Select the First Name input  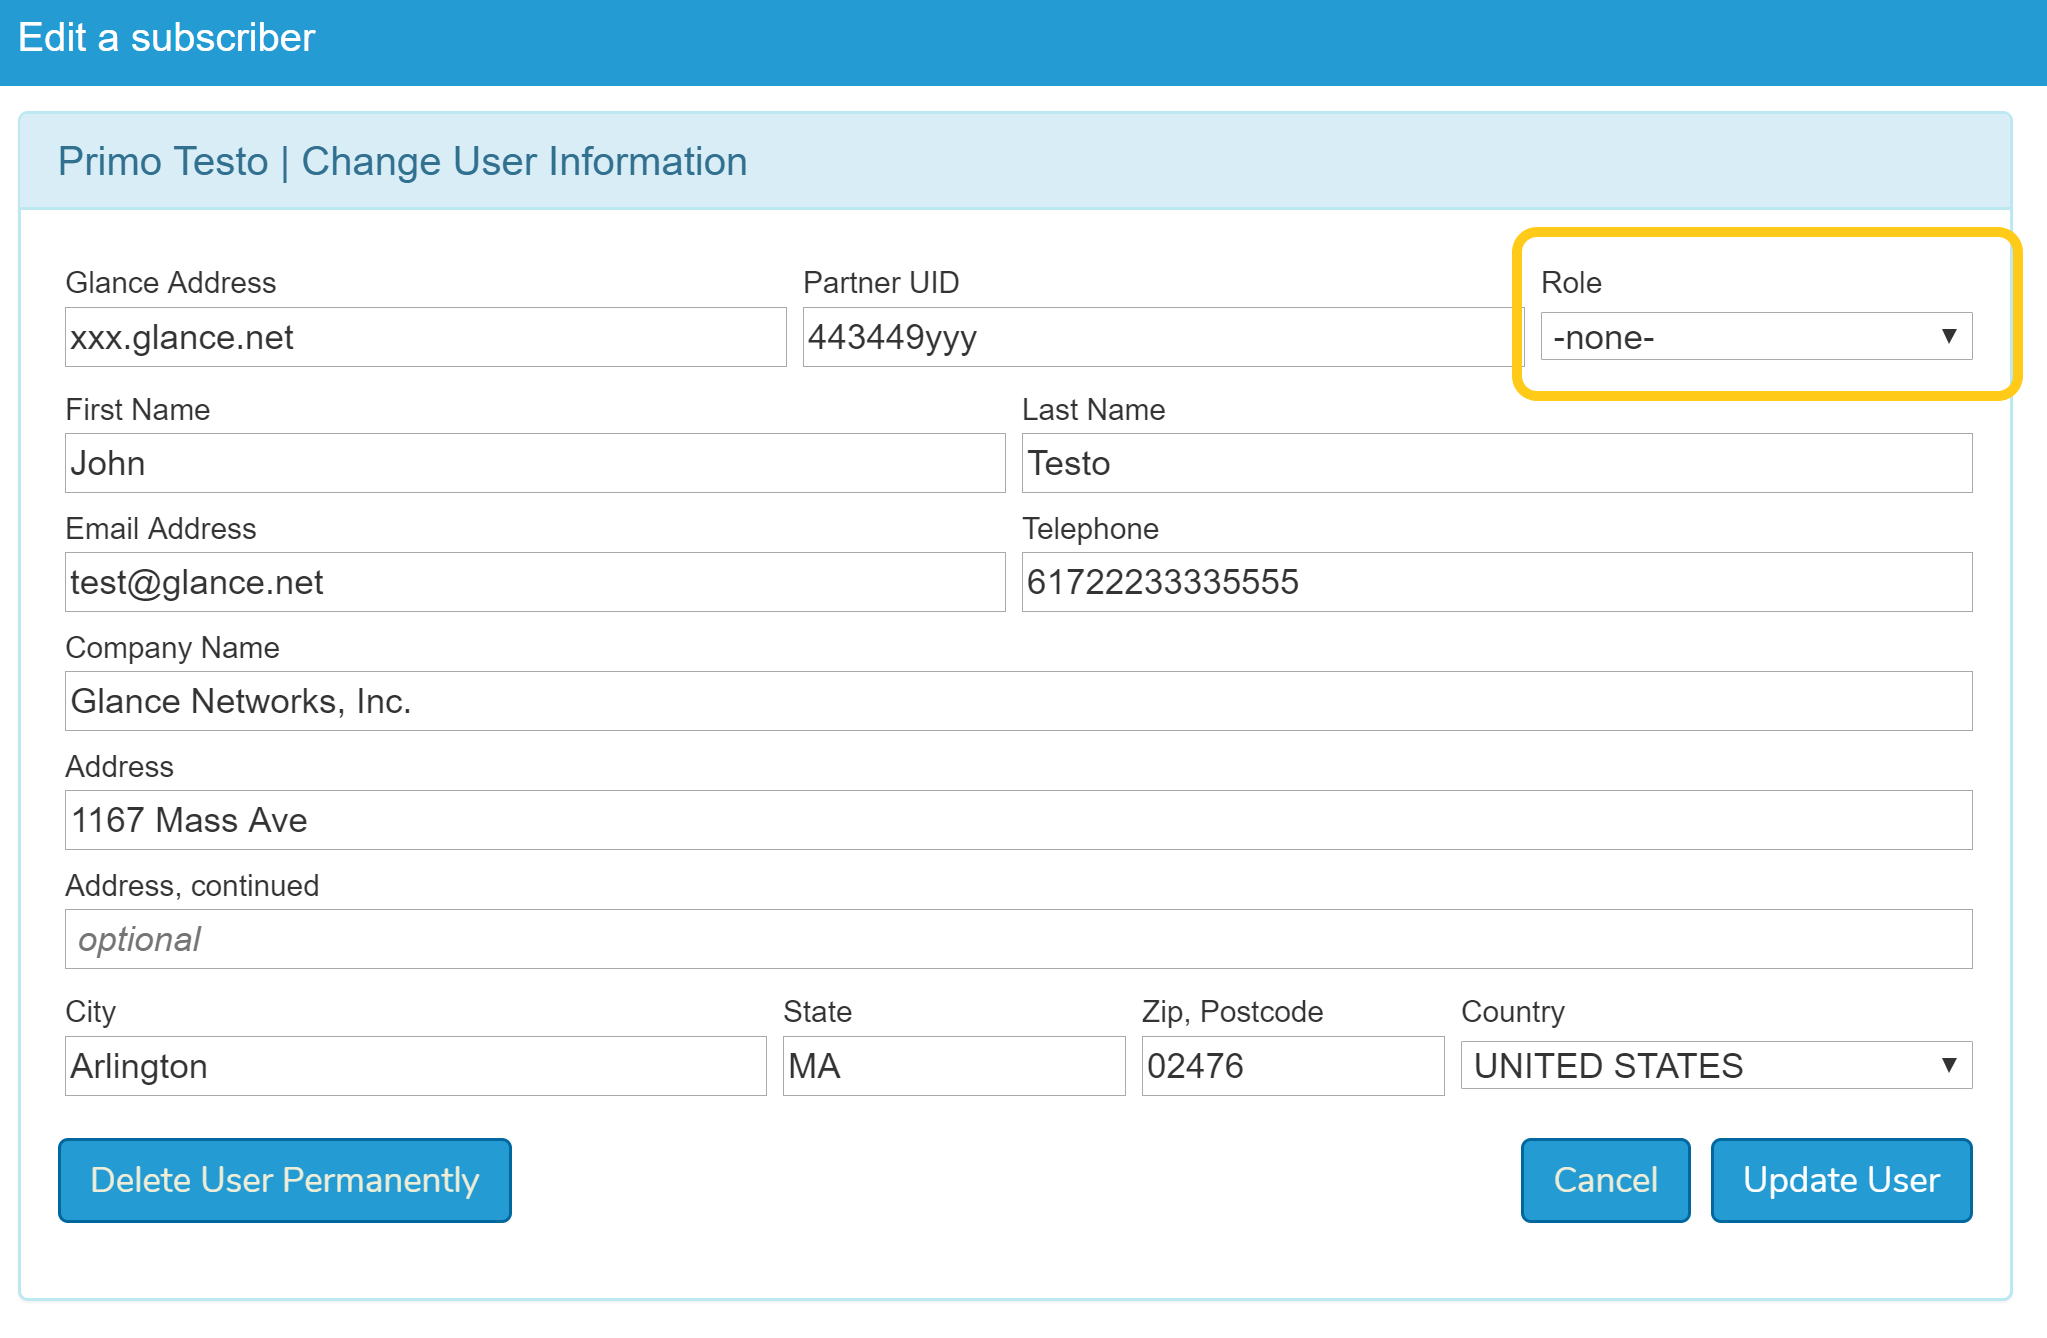pos(535,463)
